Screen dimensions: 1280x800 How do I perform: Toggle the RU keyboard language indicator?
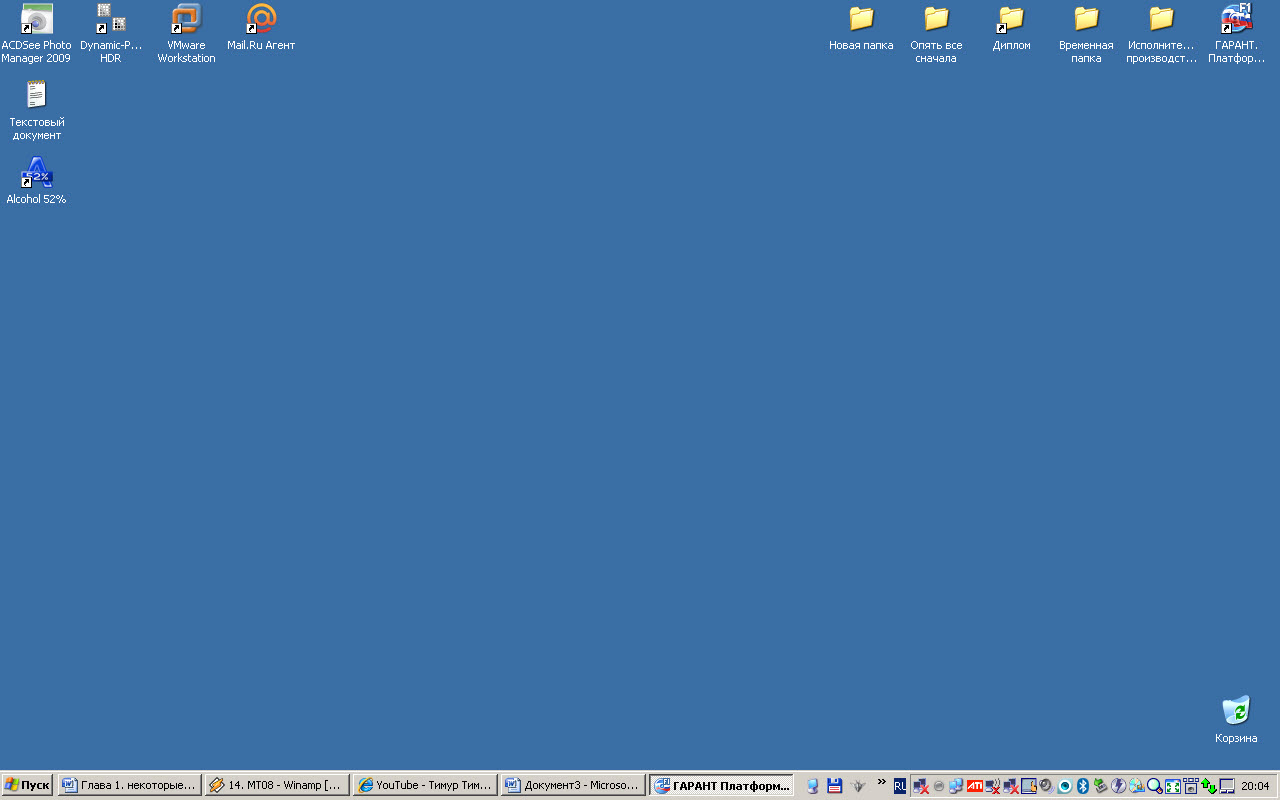coord(900,786)
